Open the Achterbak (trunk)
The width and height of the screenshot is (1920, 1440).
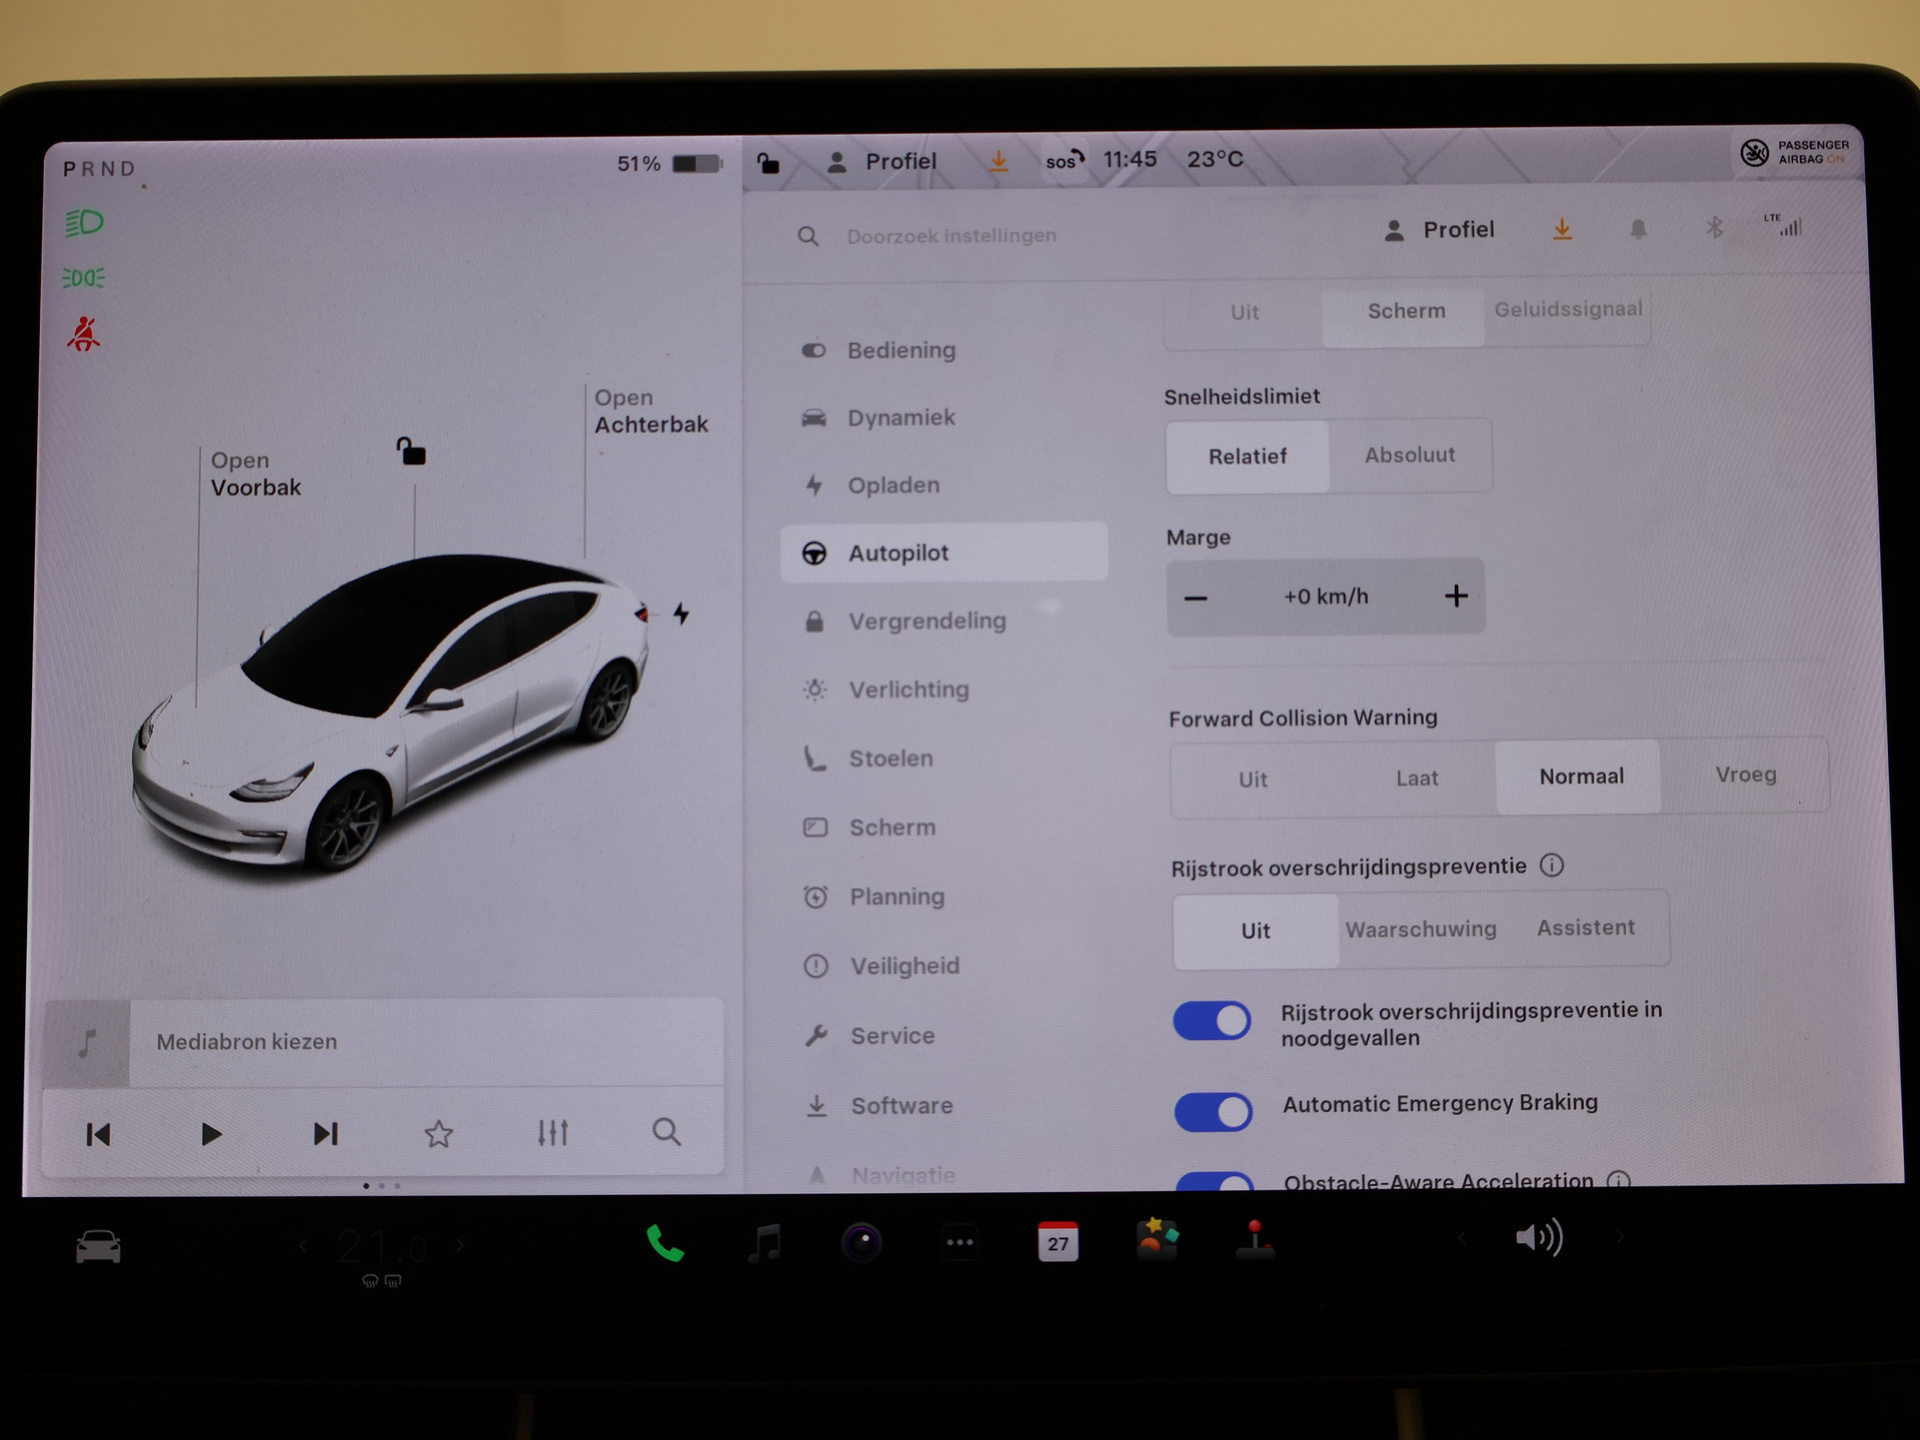(x=651, y=411)
